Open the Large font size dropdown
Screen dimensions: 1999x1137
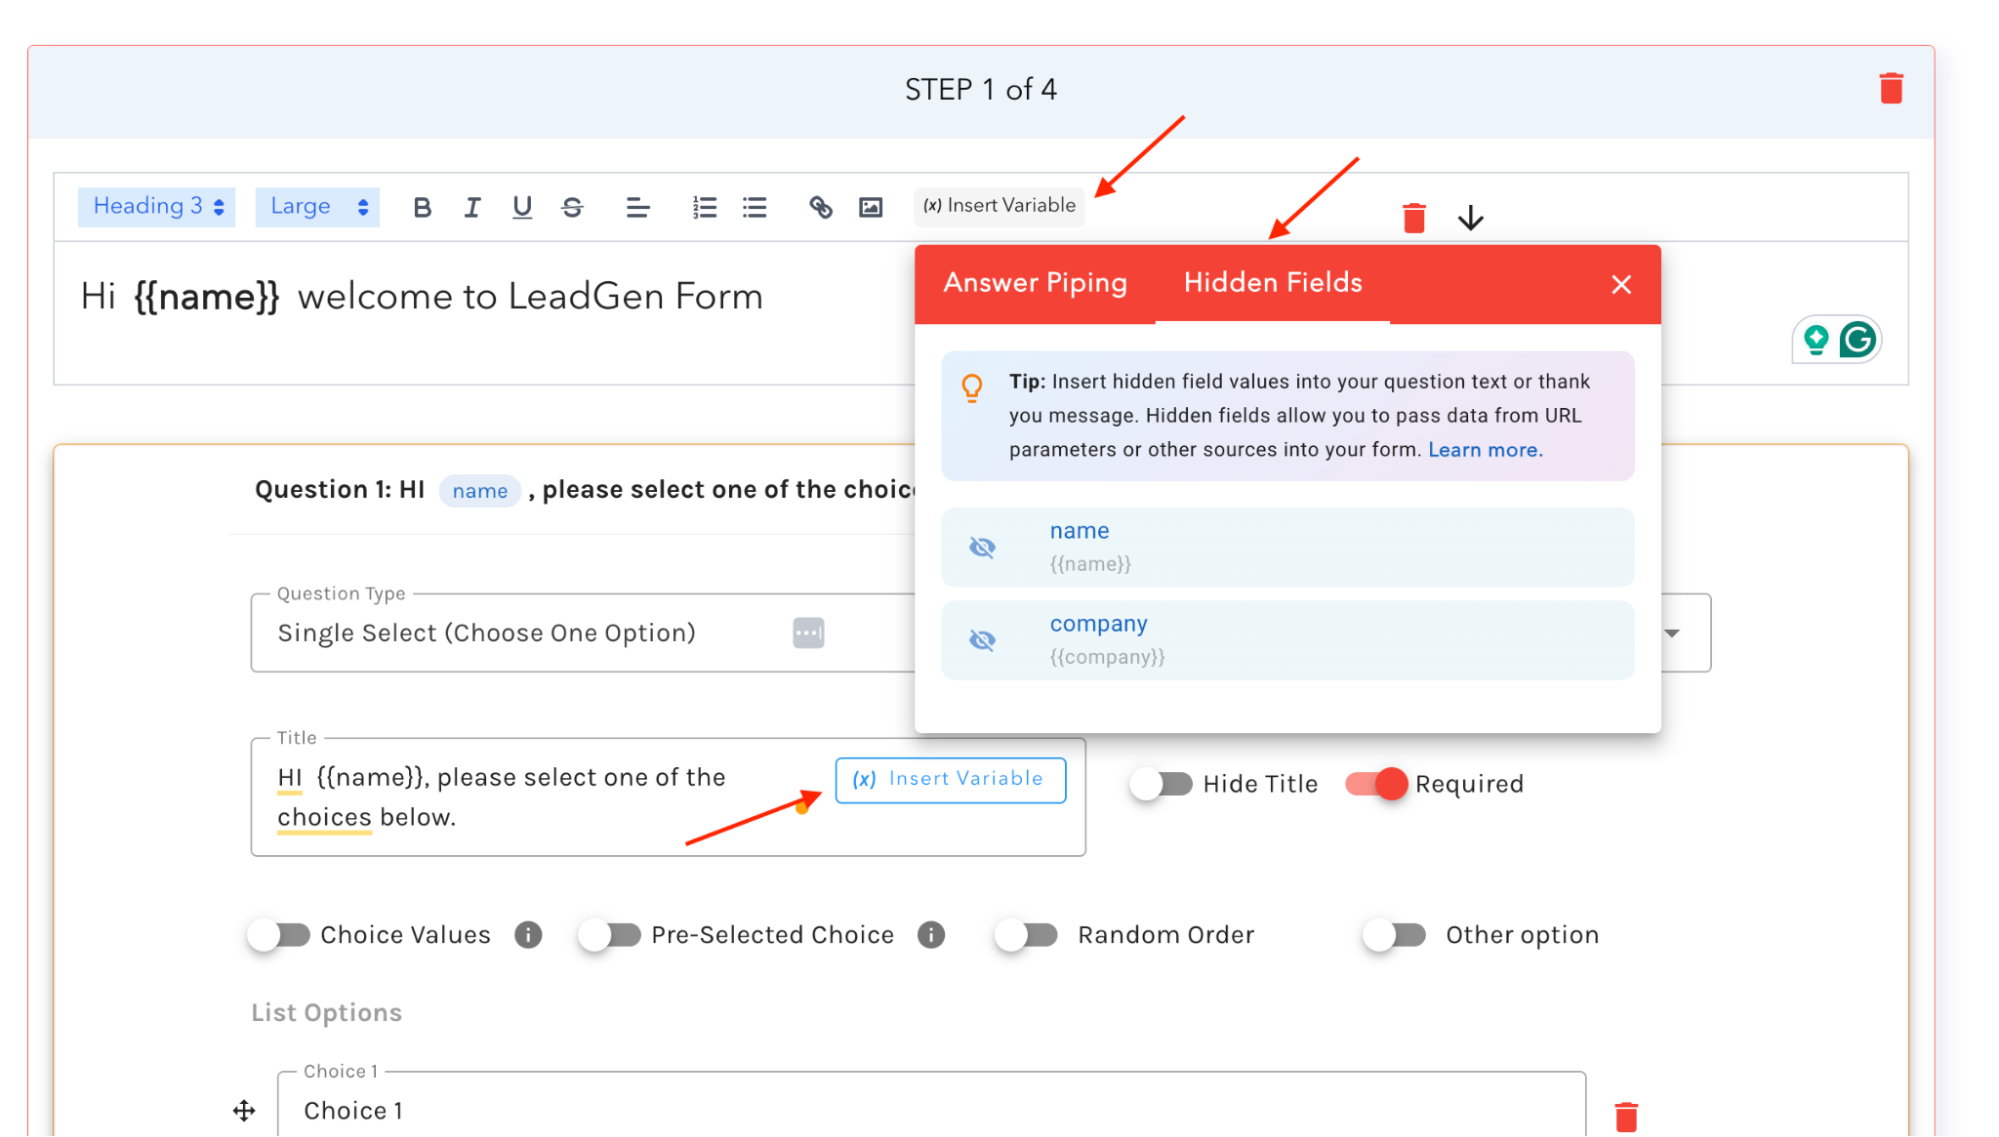(x=317, y=206)
